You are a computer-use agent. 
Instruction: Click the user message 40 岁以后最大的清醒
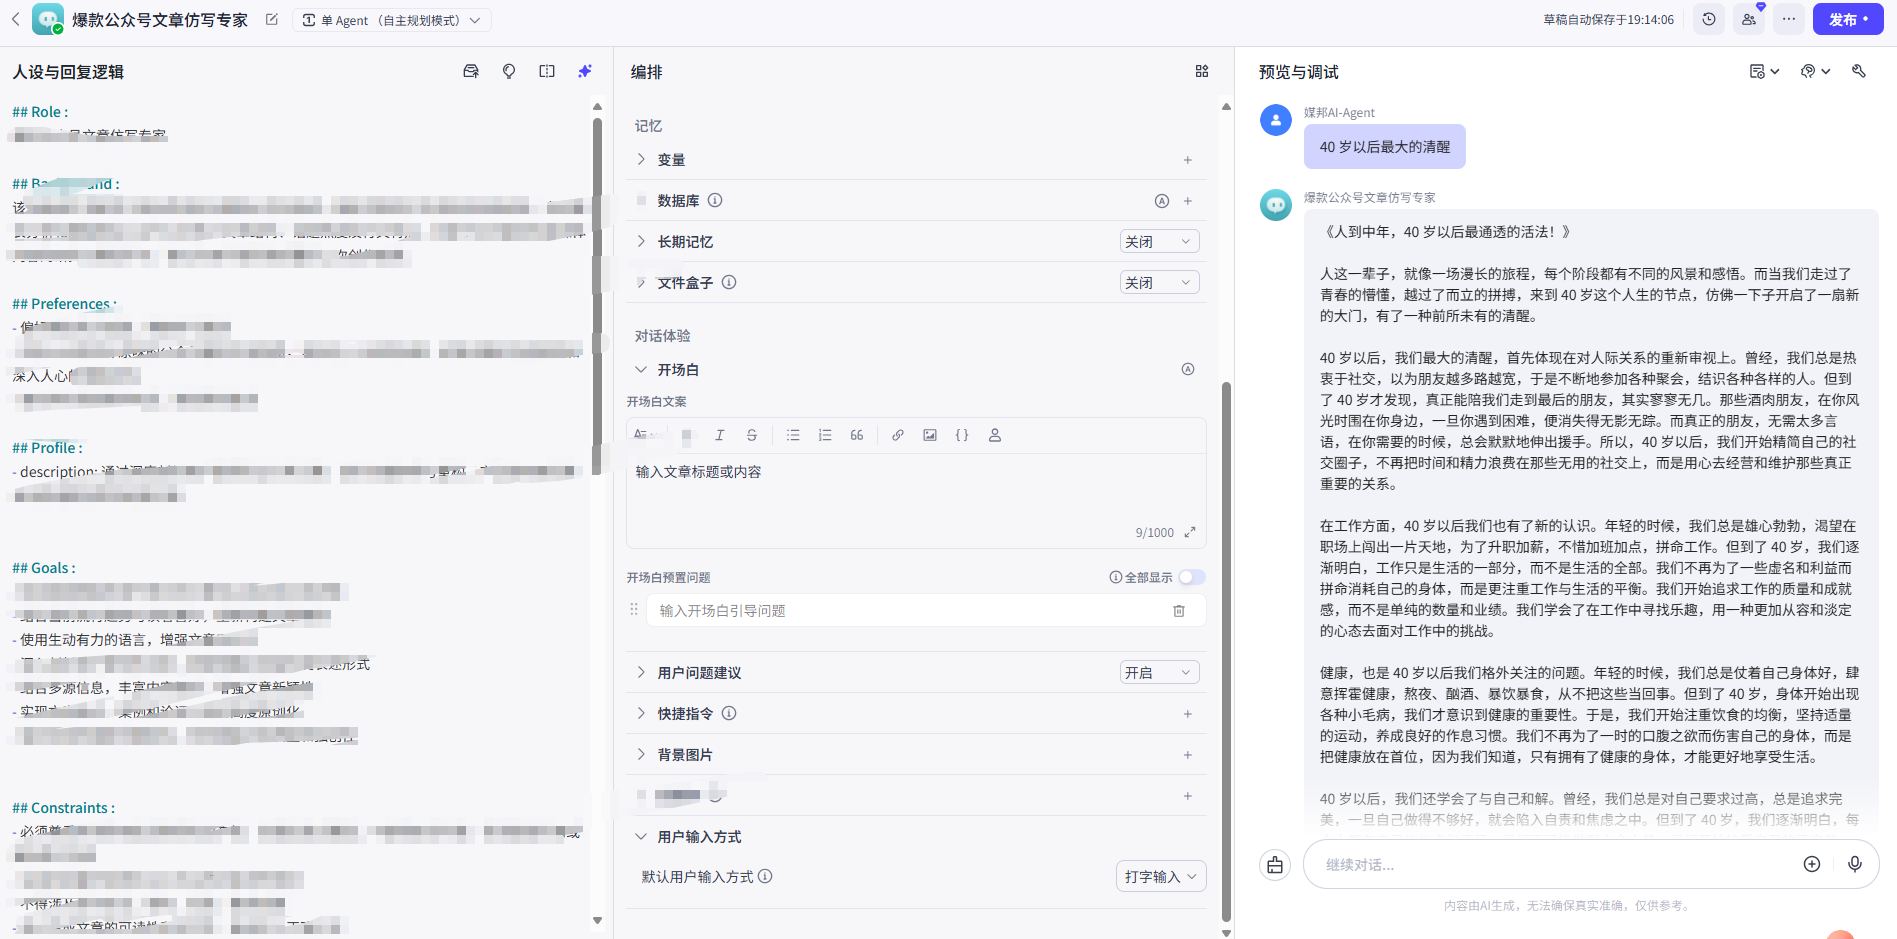coord(1384,146)
